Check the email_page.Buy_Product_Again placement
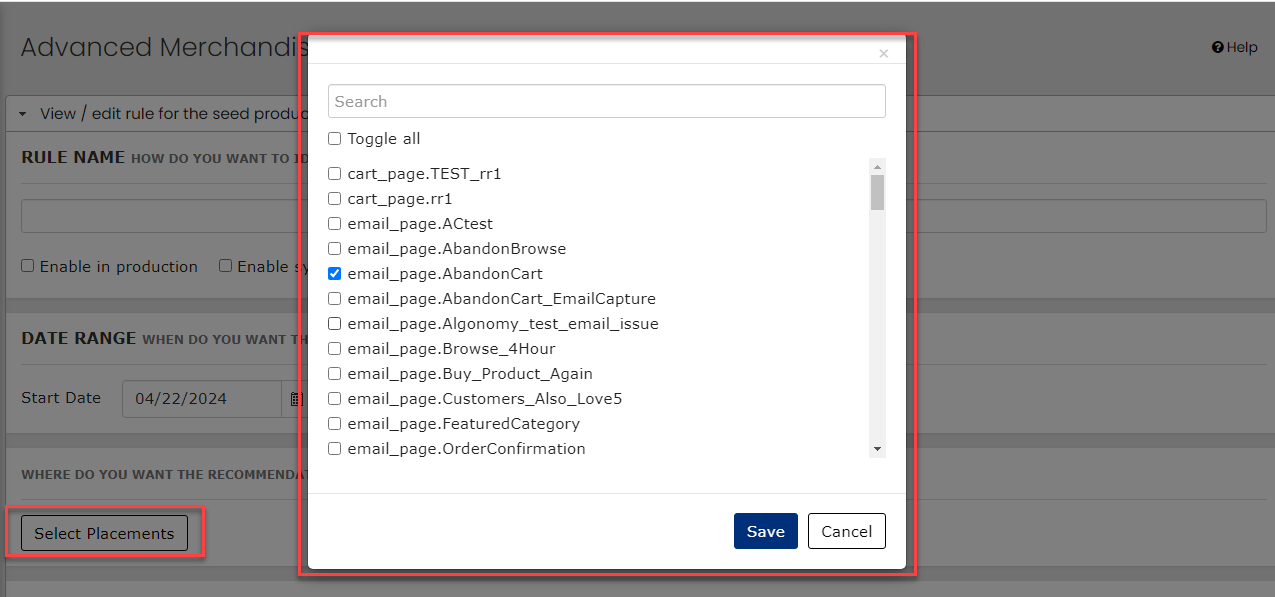The image size is (1275, 597). click(x=334, y=373)
